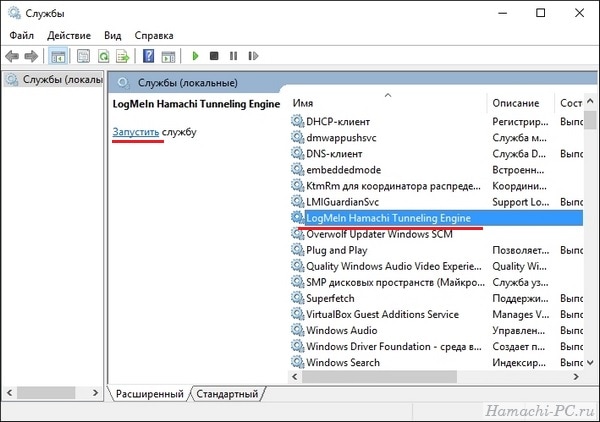
Task: Click the Refresh toolbar icon
Action: click(x=103, y=56)
